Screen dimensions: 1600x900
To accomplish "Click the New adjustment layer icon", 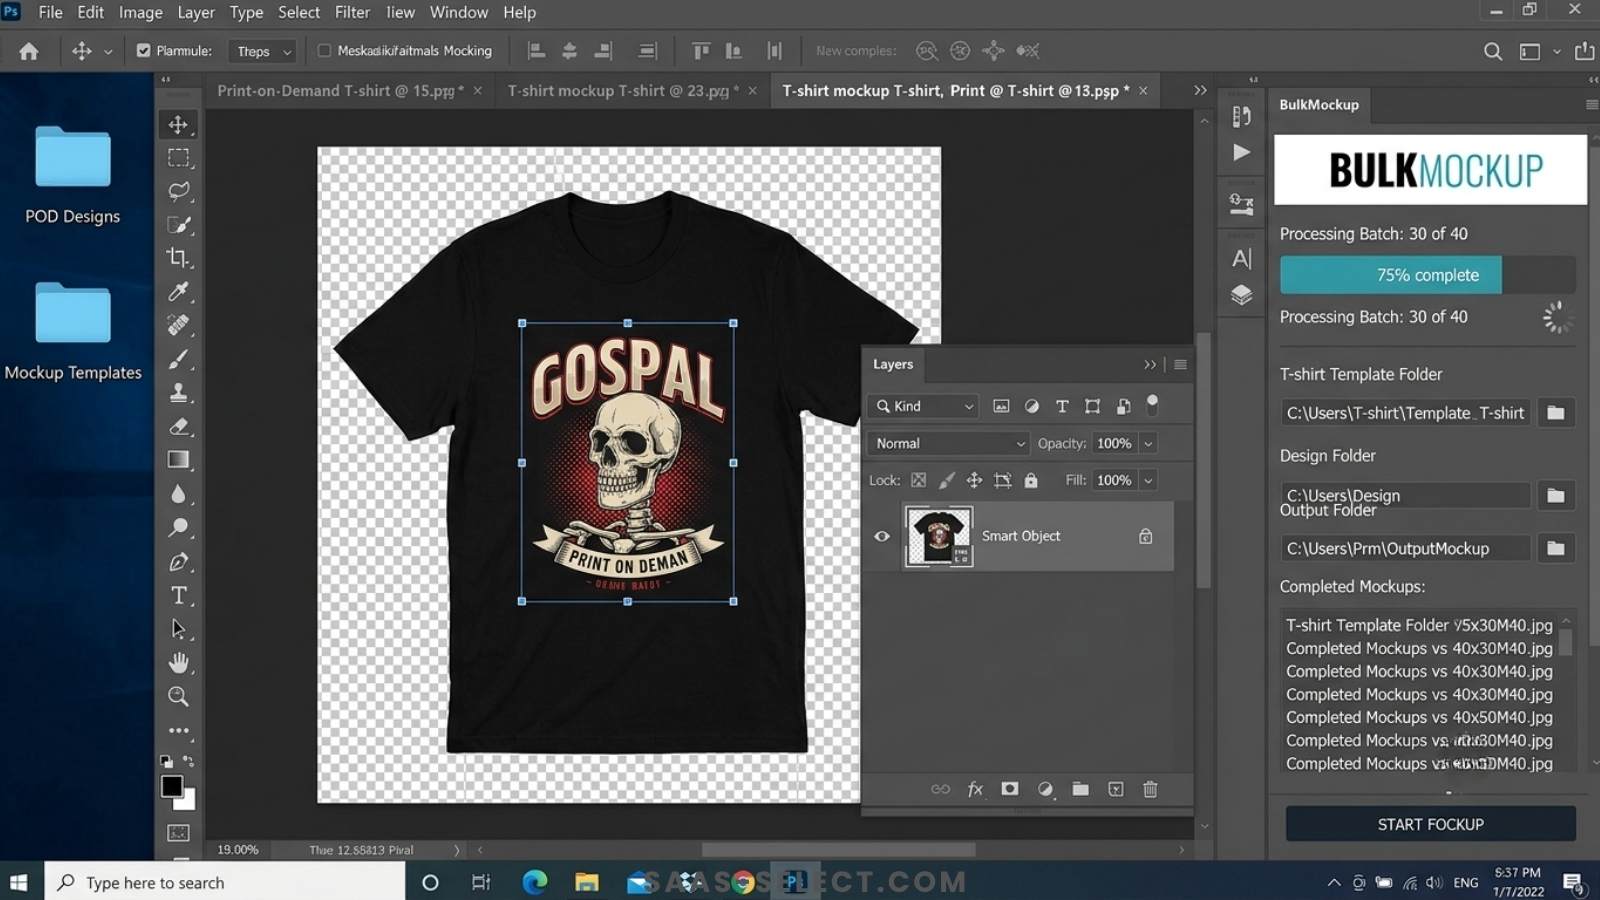I will (1045, 789).
